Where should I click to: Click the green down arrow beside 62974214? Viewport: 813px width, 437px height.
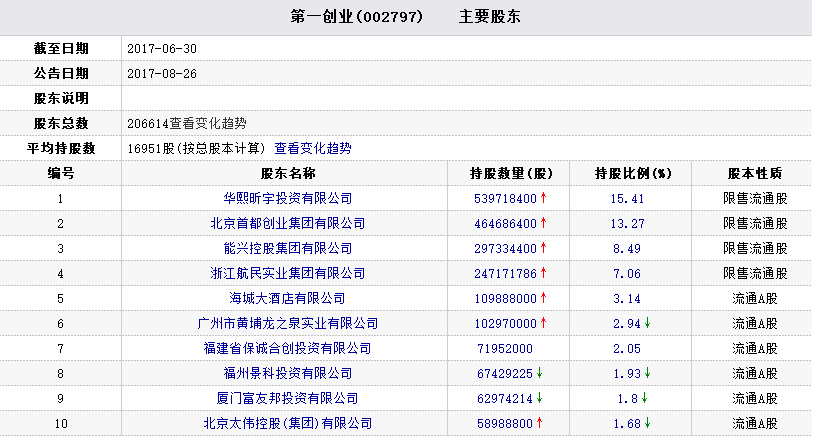coord(540,398)
